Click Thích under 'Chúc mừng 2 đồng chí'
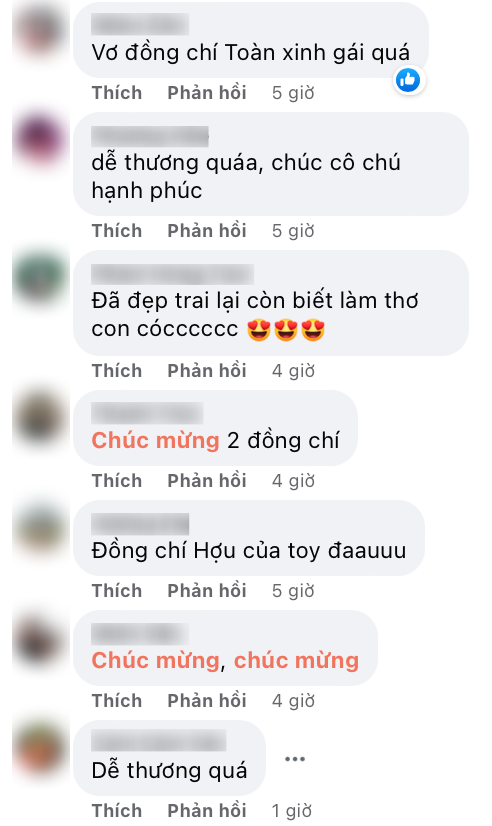The height and width of the screenshot is (826, 492). tap(117, 481)
